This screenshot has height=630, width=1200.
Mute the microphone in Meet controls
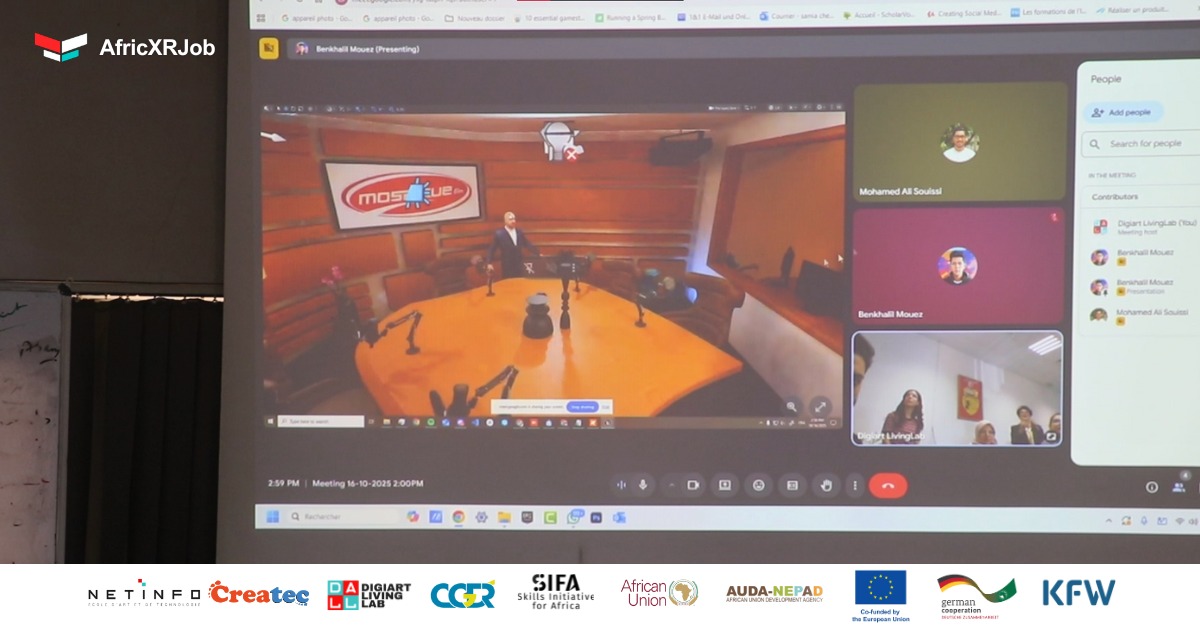click(643, 485)
